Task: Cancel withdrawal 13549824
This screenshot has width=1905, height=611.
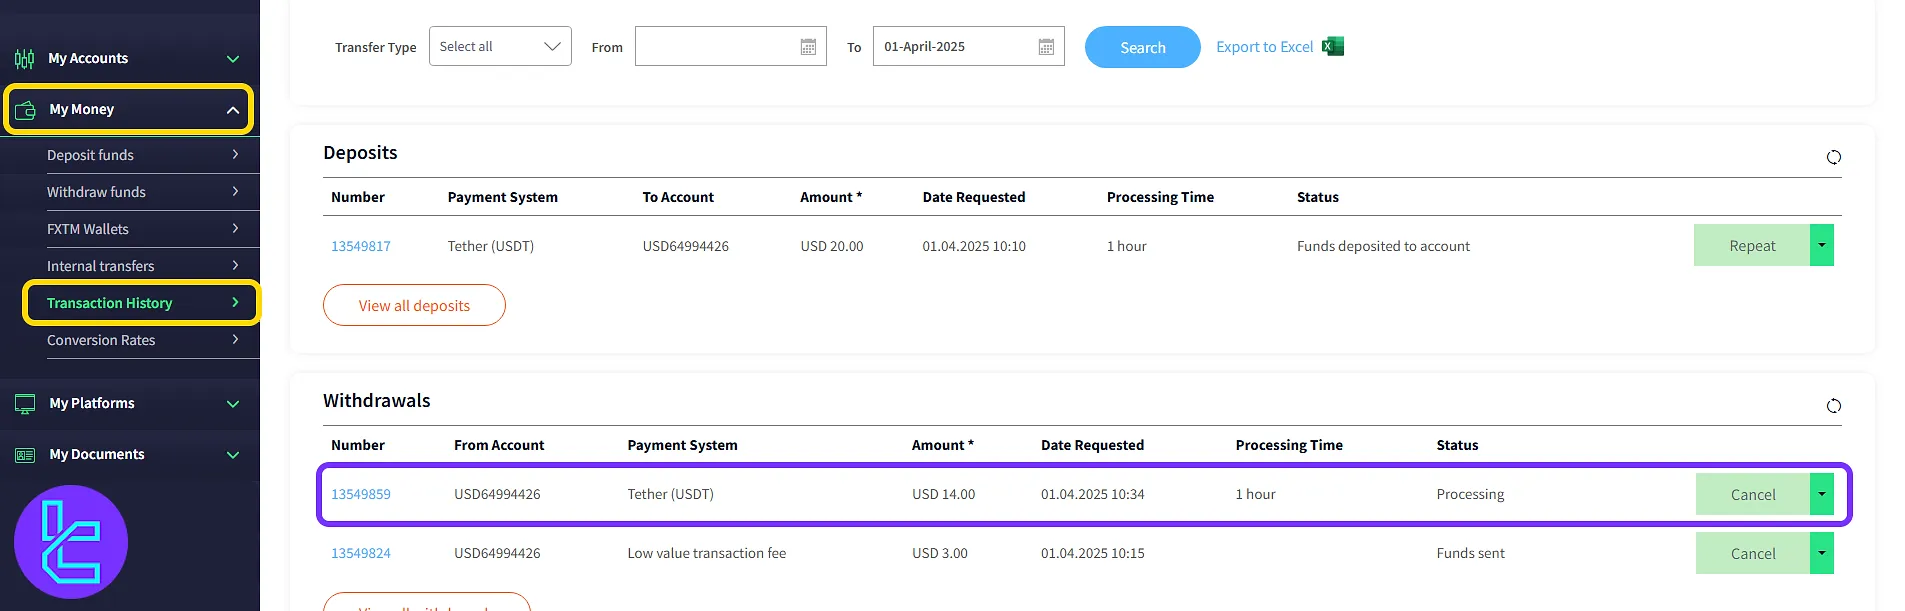Action: (1753, 553)
